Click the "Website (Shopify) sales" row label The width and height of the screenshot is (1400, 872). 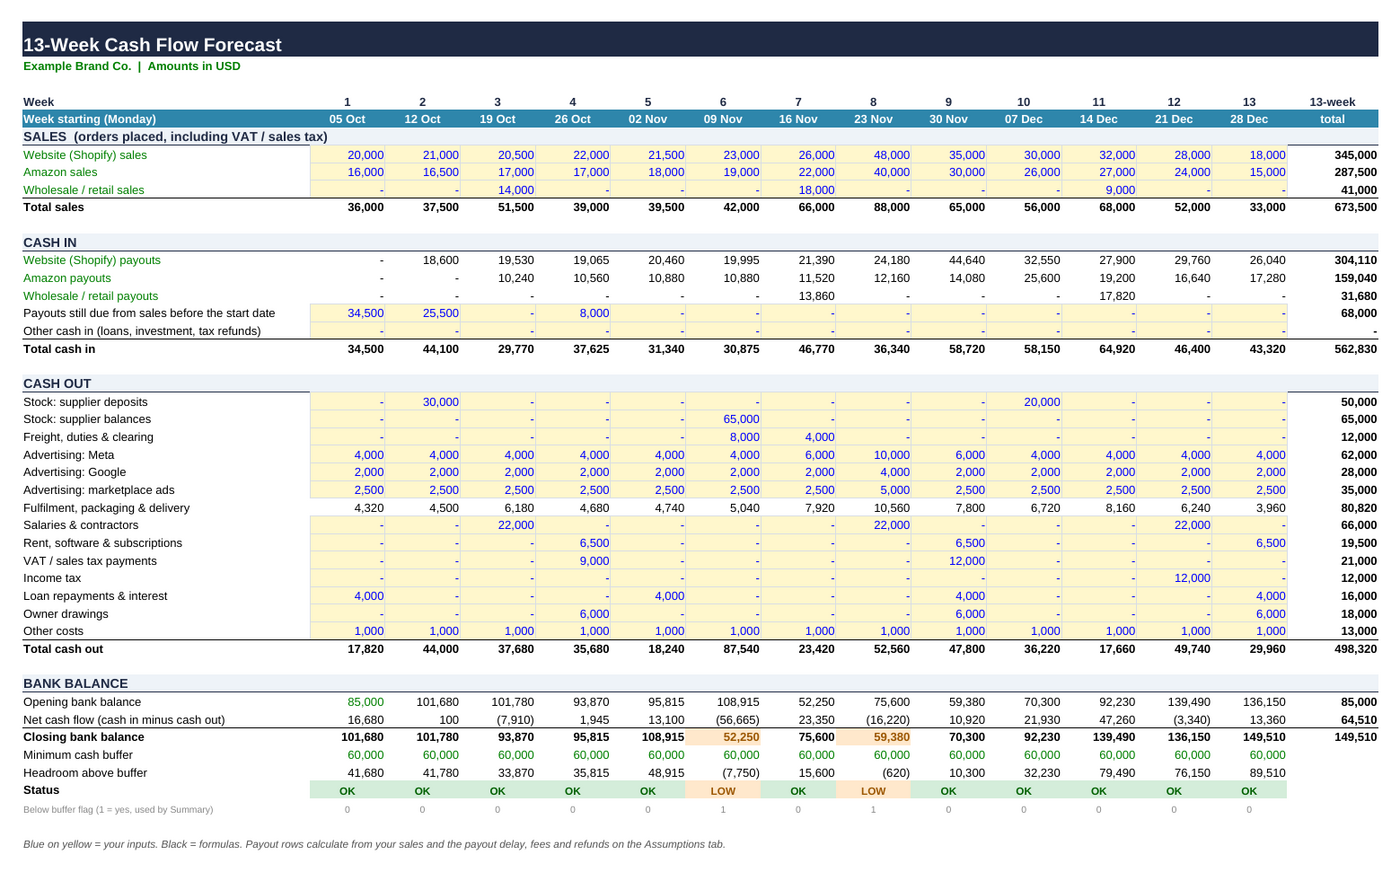[85, 155]
